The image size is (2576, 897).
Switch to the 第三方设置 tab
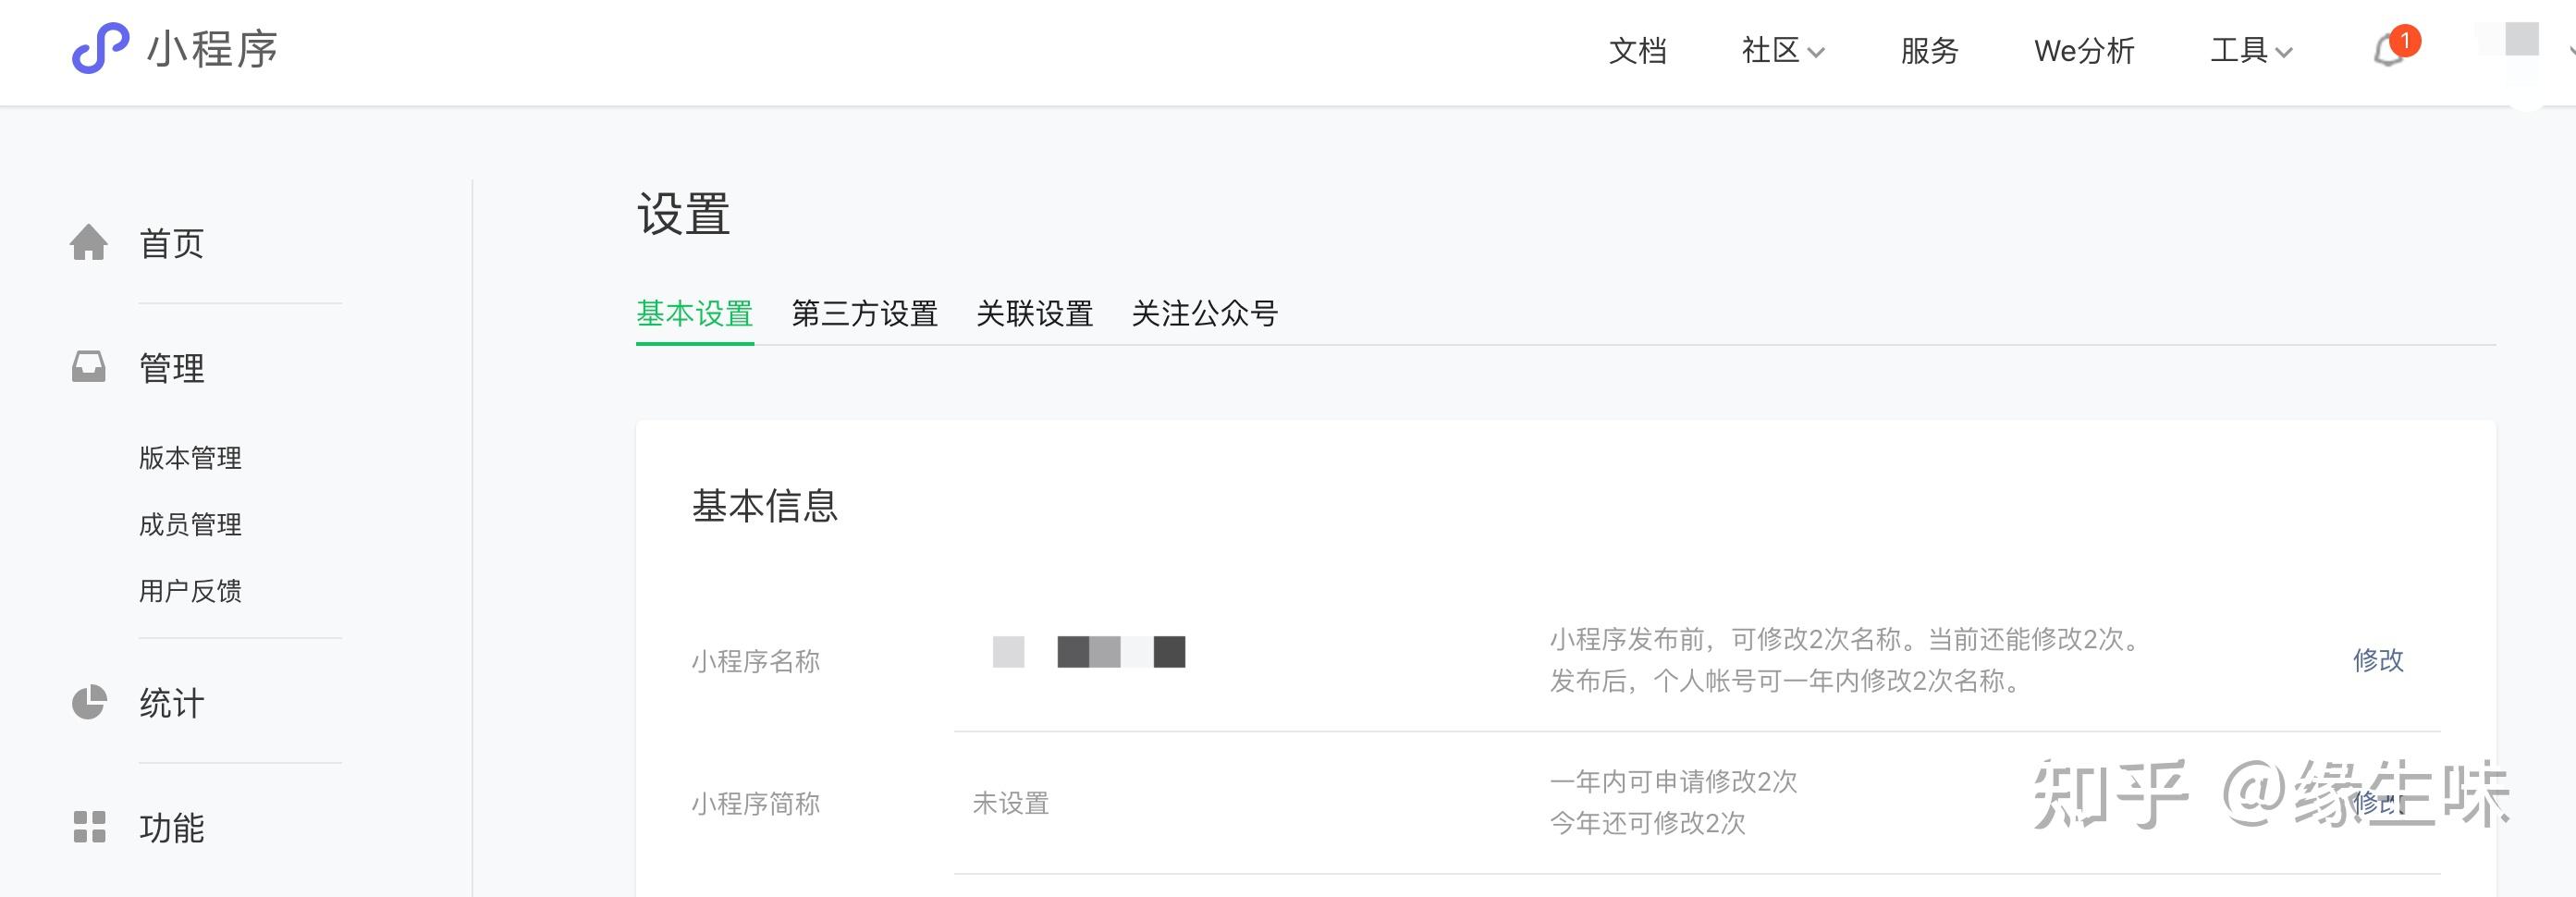coord(864,314)
